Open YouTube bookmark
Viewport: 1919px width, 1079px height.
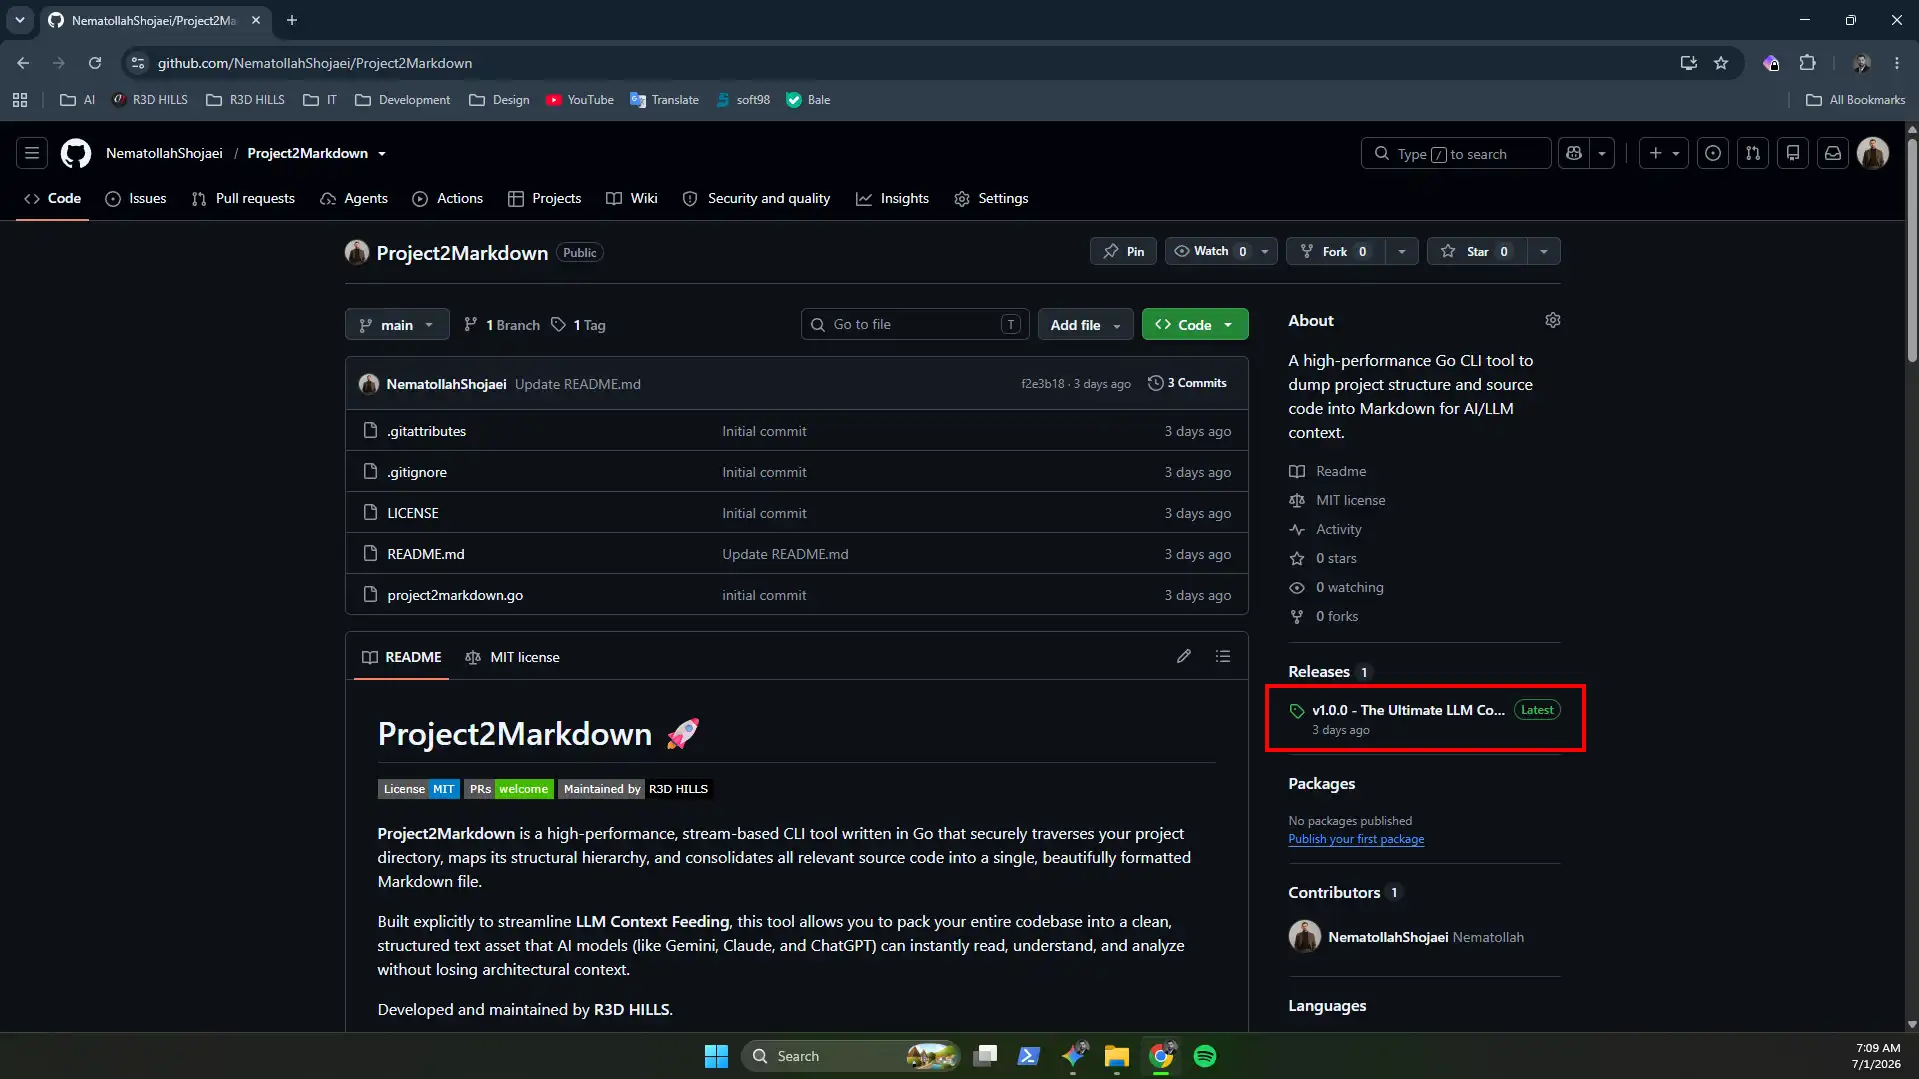(580, 100)
